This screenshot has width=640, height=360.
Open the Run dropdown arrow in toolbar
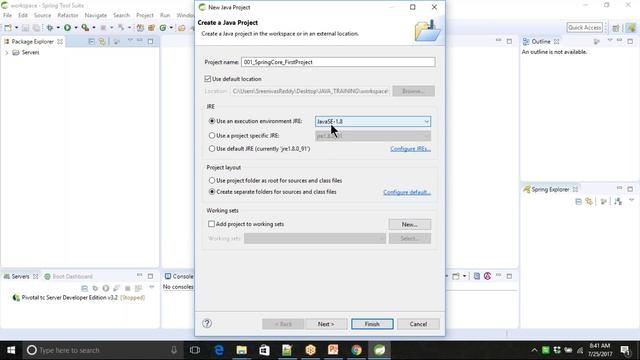(76, 28)
